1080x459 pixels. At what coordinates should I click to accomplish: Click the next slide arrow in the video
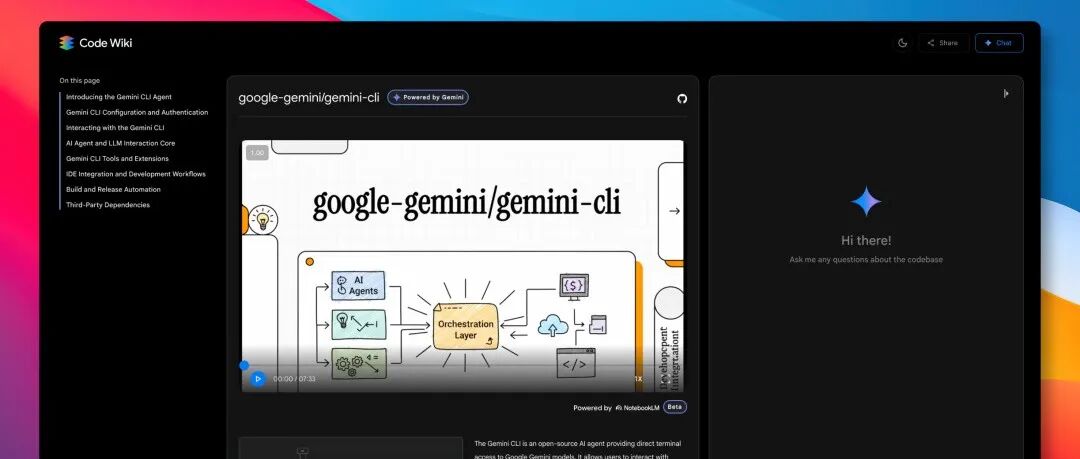point(674,211)
